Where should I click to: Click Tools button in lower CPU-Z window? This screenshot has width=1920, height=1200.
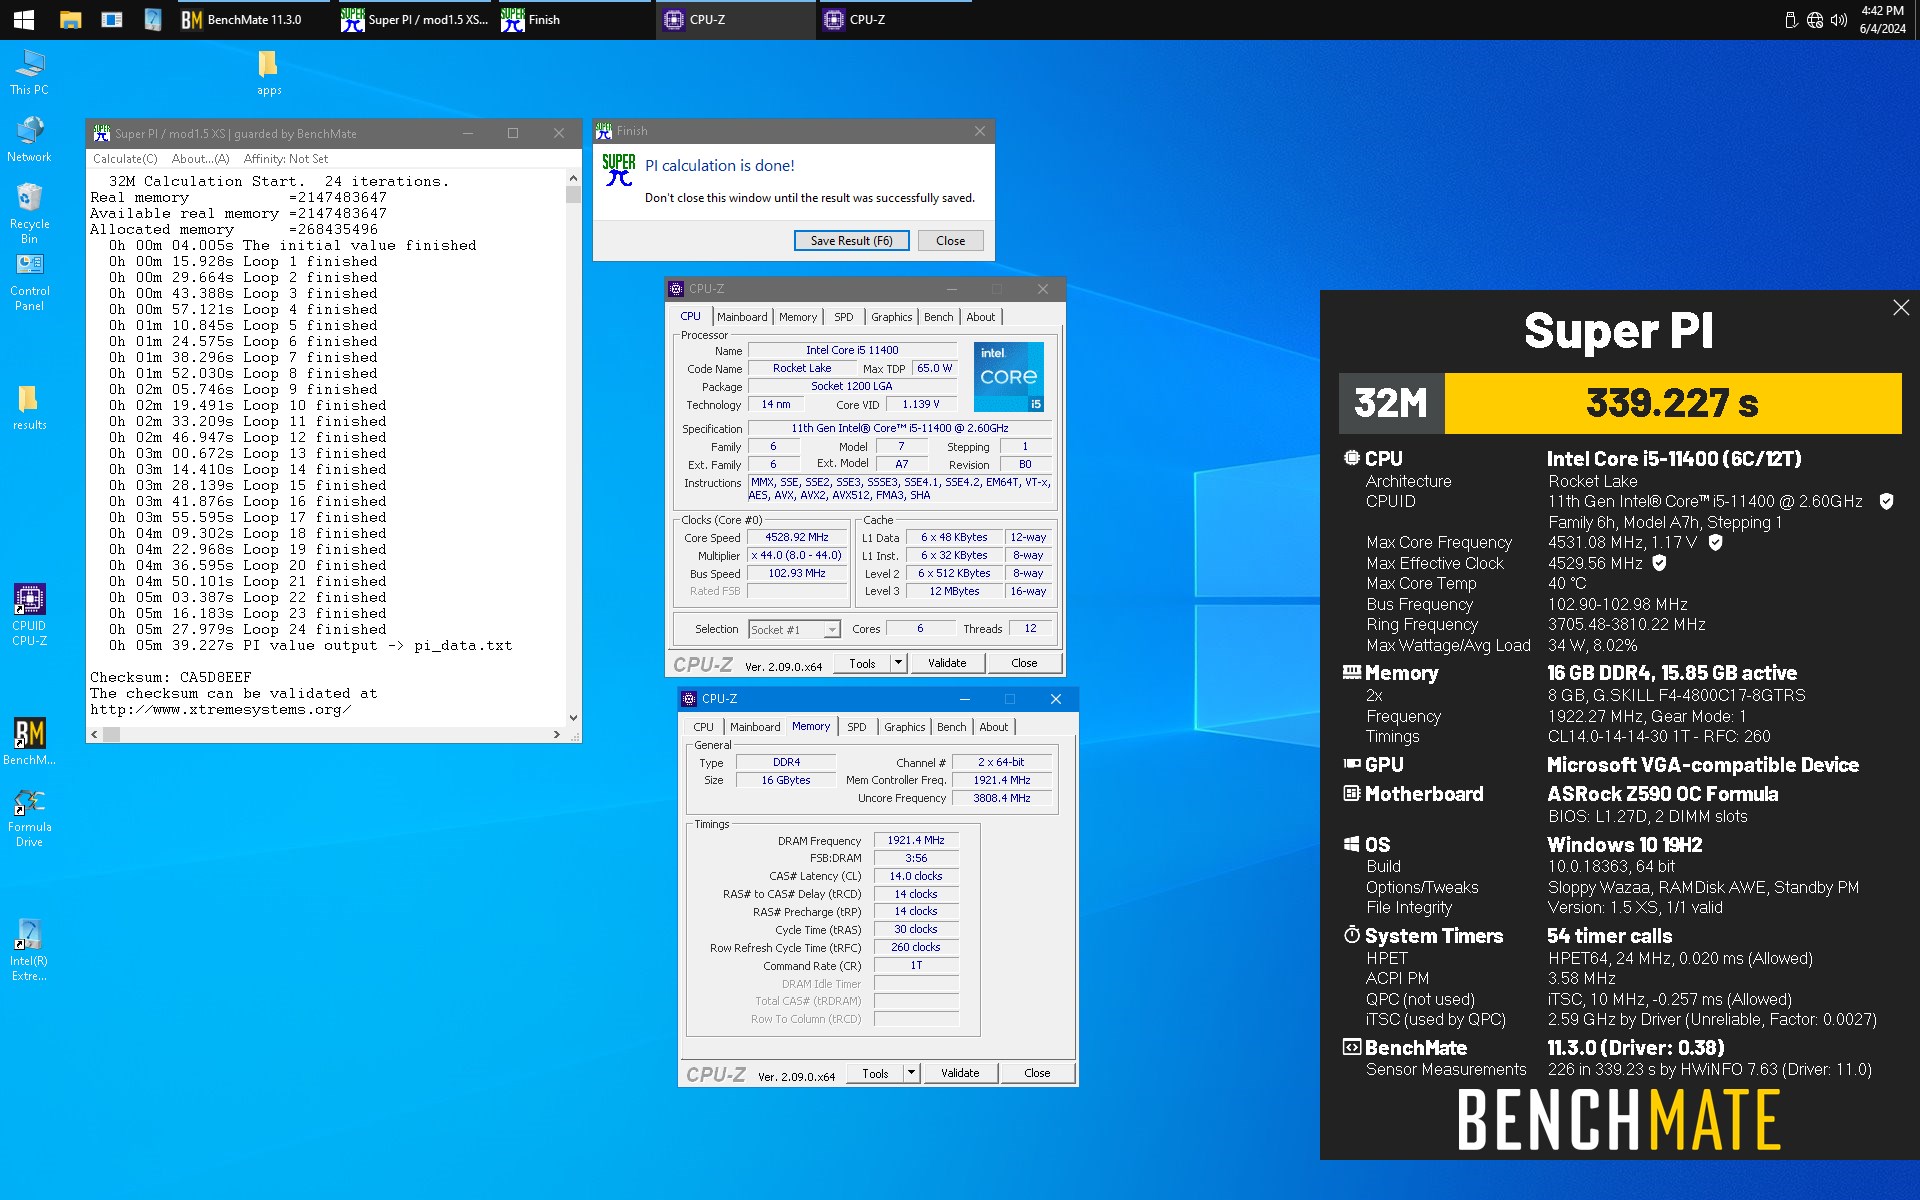click(875, 1073)
